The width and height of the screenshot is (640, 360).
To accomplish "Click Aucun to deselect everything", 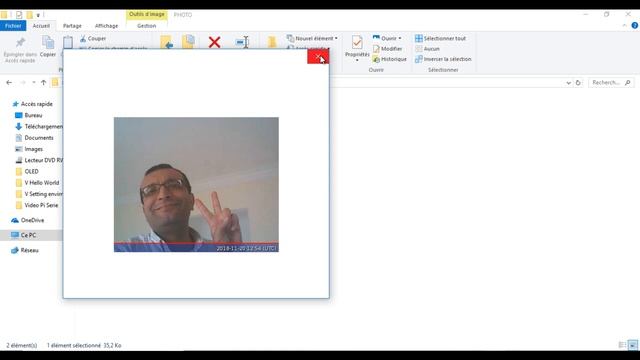I will 427,49.
